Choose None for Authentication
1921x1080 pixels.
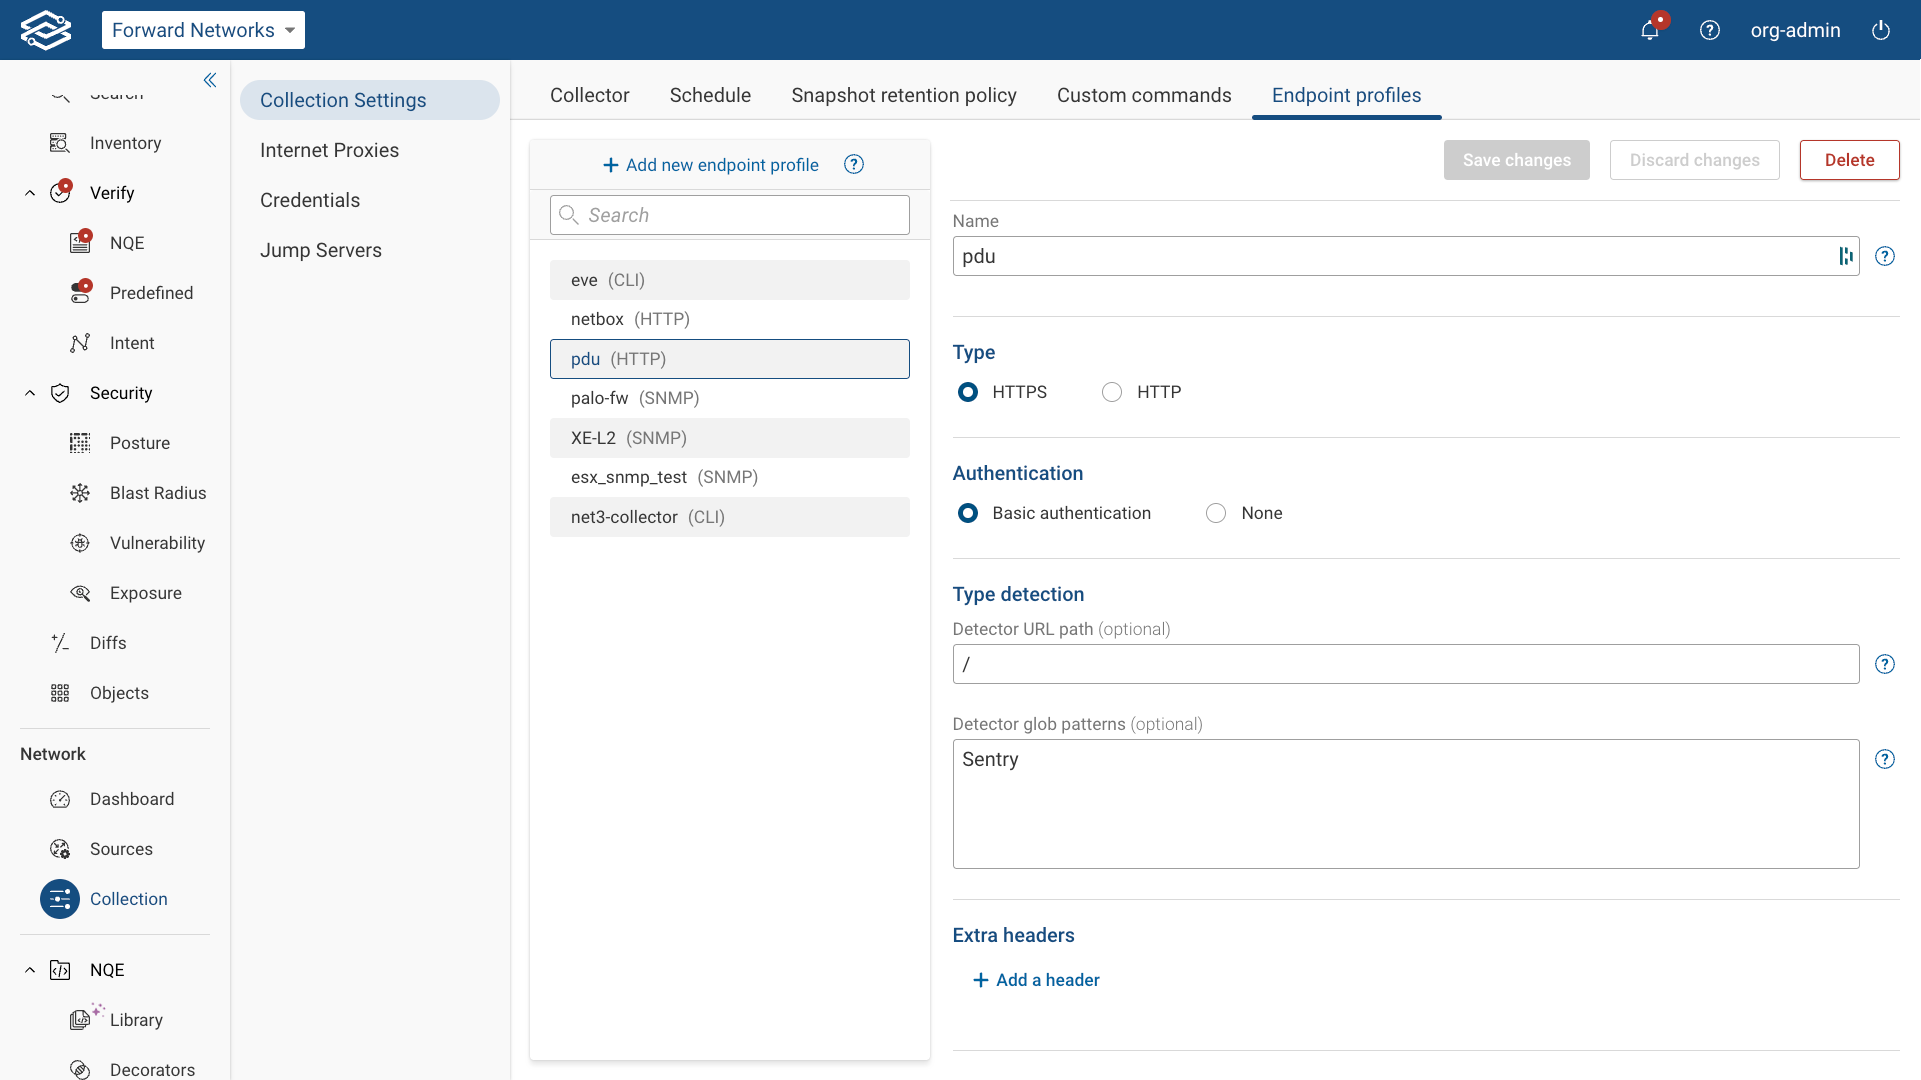1216,513
